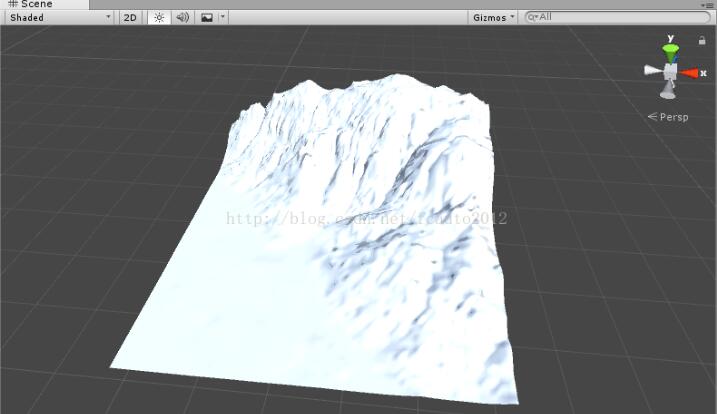Select the Scene tab
This screenshot has height=414, width=717.
[30, 4]
